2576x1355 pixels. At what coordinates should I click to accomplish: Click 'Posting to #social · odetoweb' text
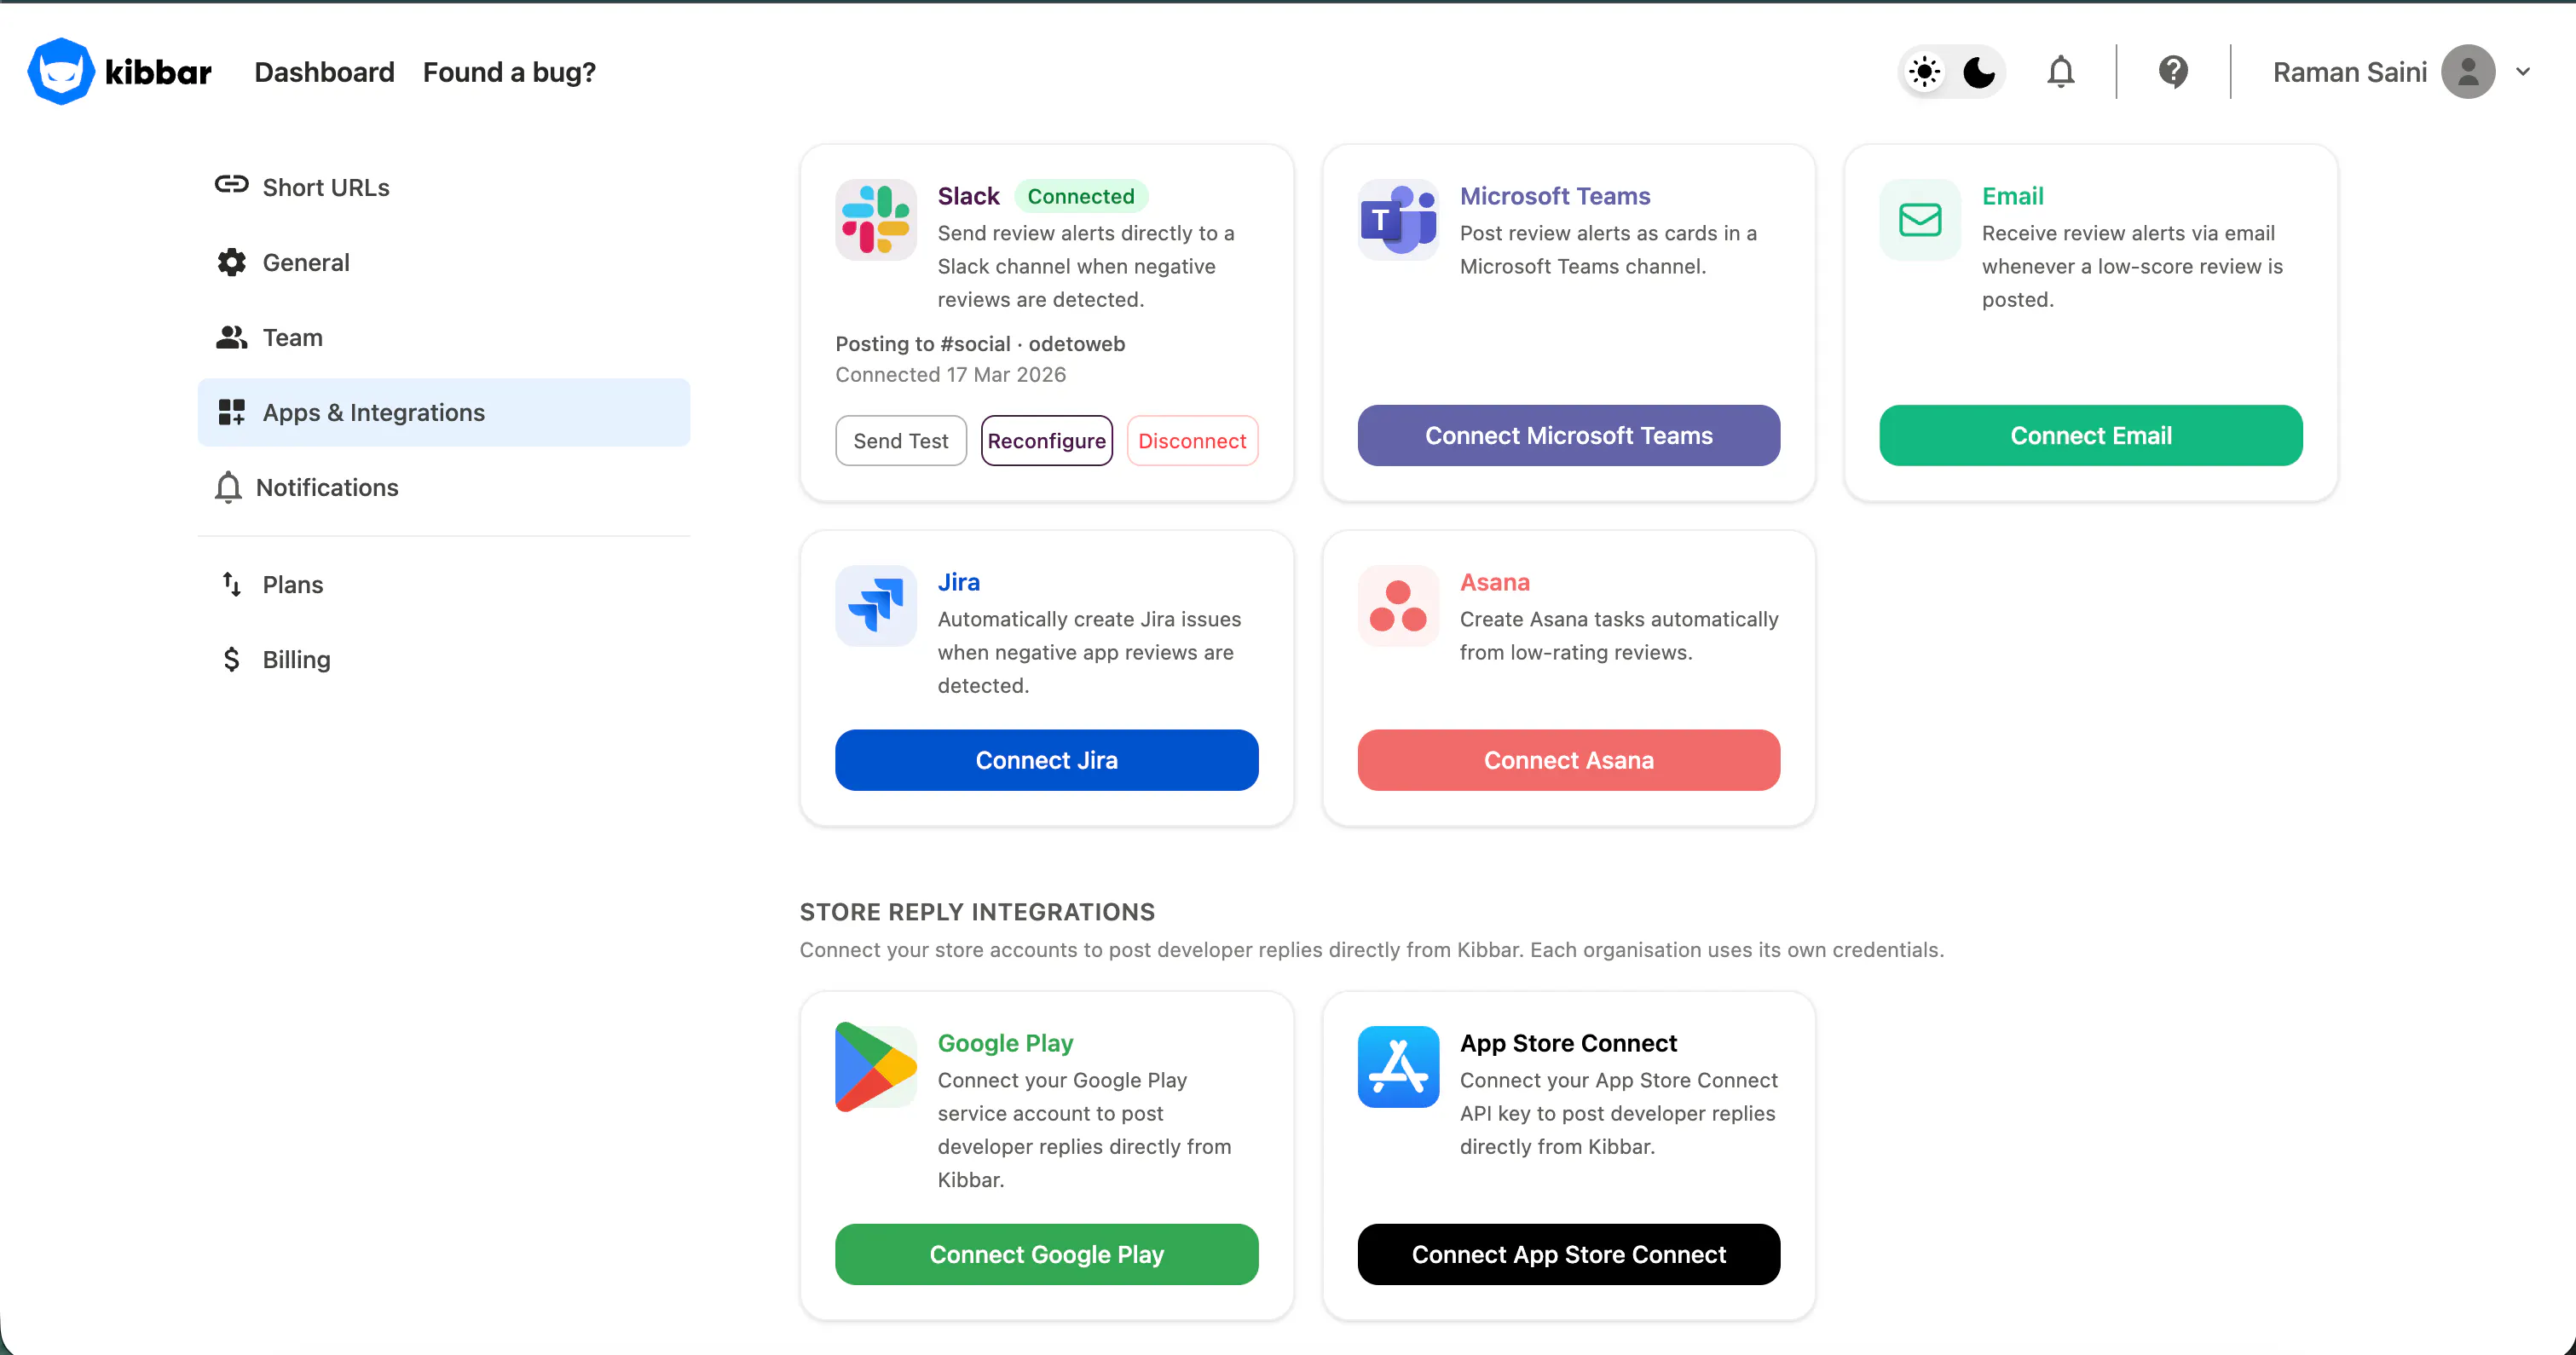coord(980,344)
